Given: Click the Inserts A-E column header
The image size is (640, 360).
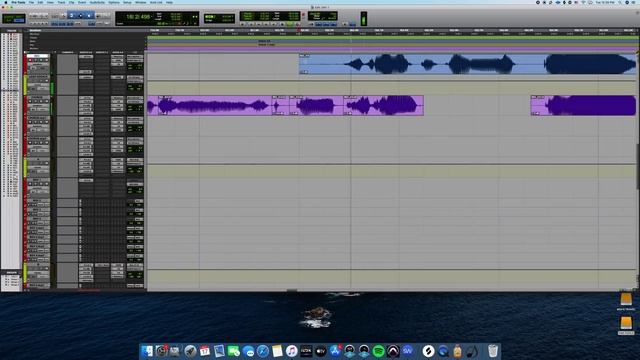Looking at the screenshot, I should pos(86,52).
